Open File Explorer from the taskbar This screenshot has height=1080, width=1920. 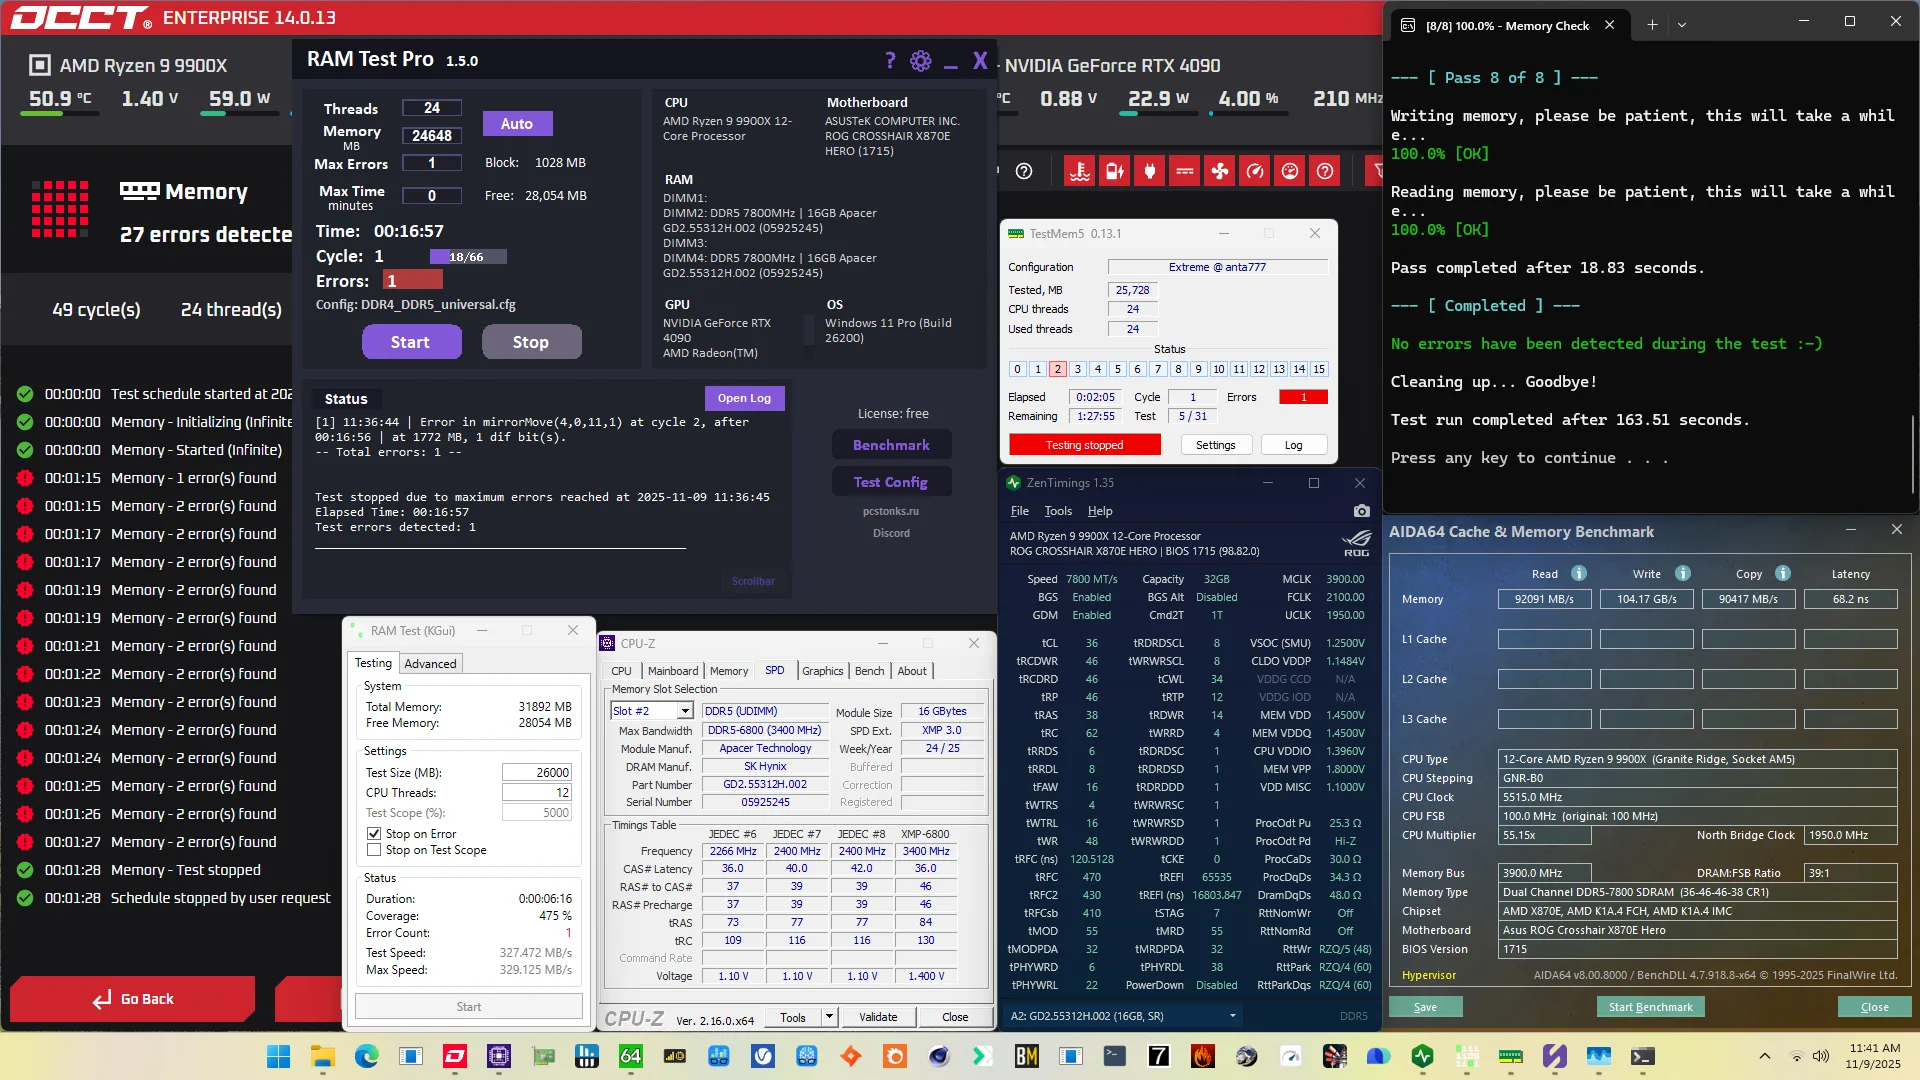tap(322, 1056)
